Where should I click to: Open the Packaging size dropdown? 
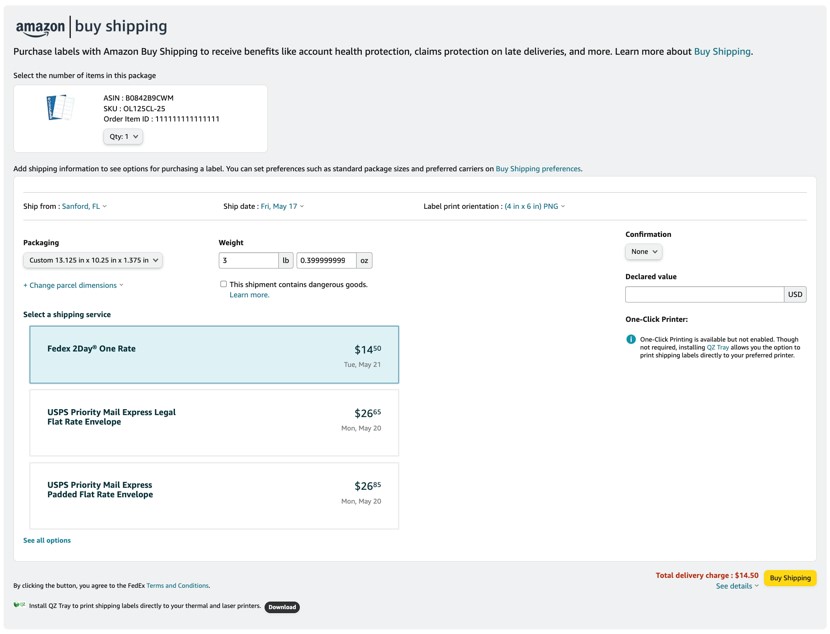coord(93,260)
